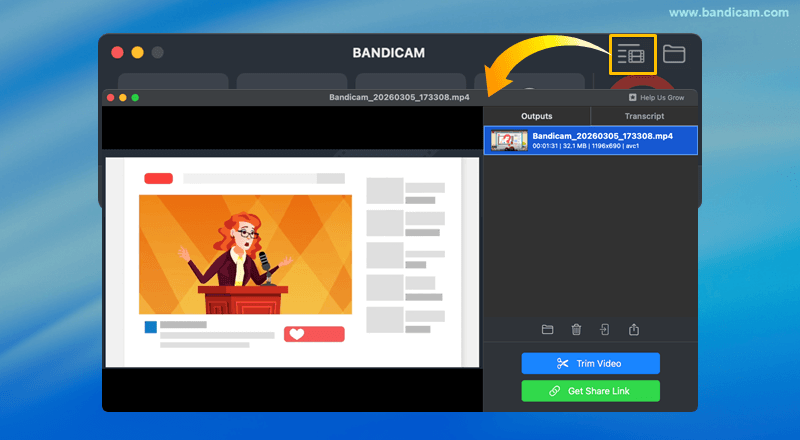800x440 pixels.
Task: Minimize the main BANDICAM window
Action: tap(137, 52)
